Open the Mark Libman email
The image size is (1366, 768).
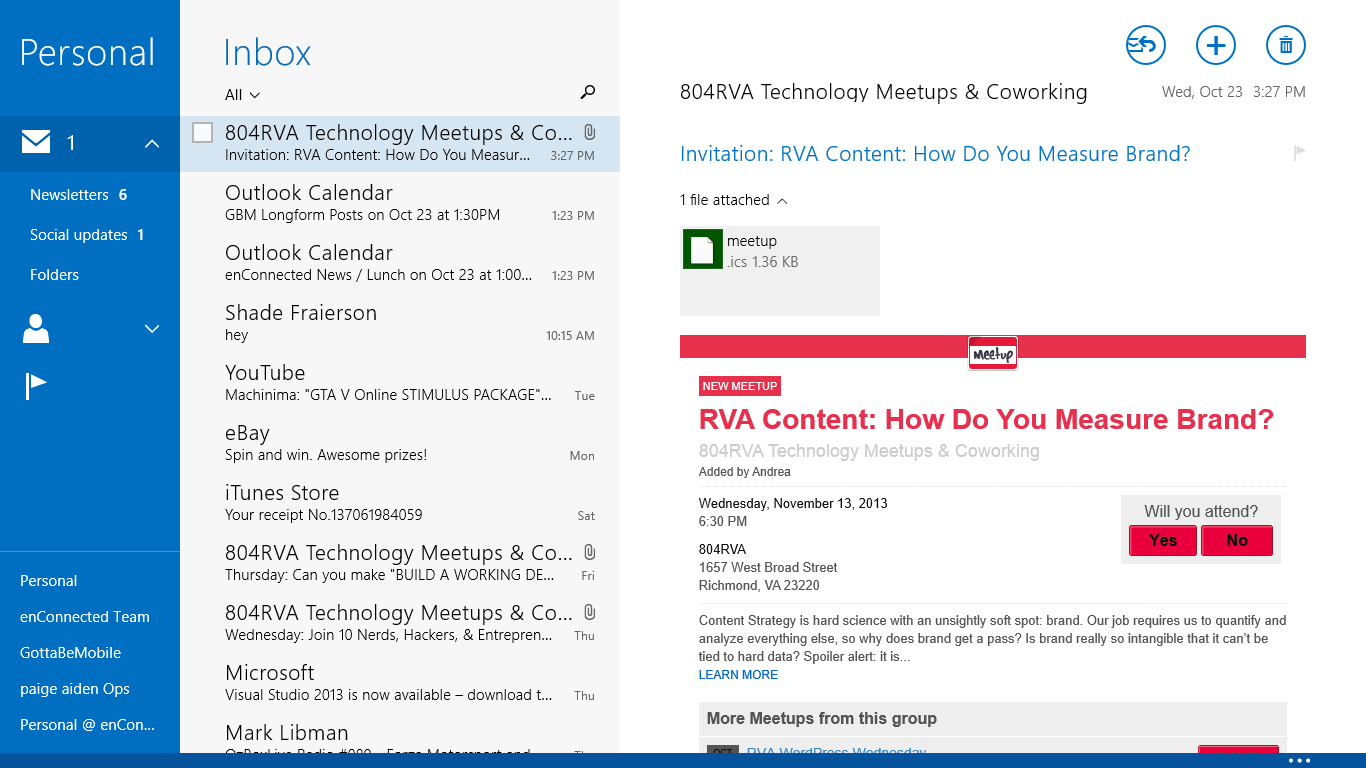[400, 734]
